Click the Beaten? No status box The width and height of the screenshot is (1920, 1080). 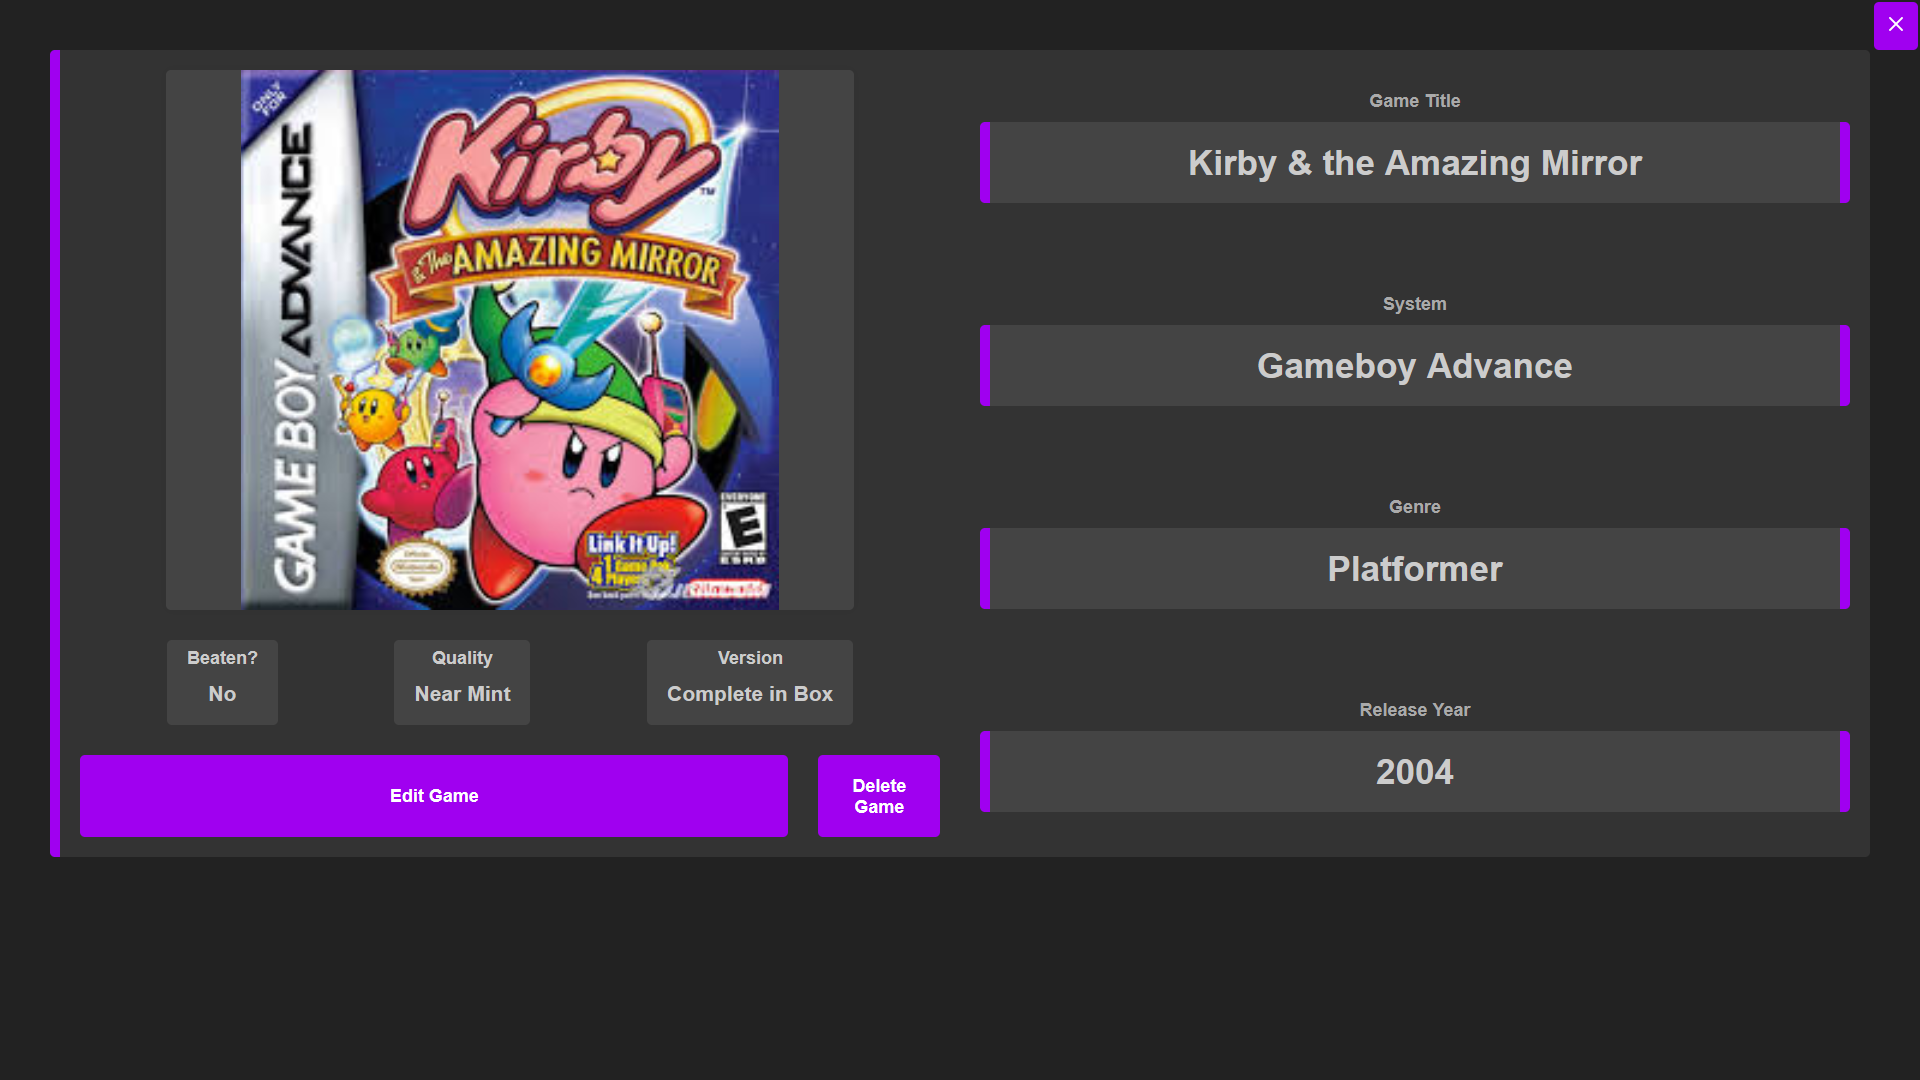(222, 682)
